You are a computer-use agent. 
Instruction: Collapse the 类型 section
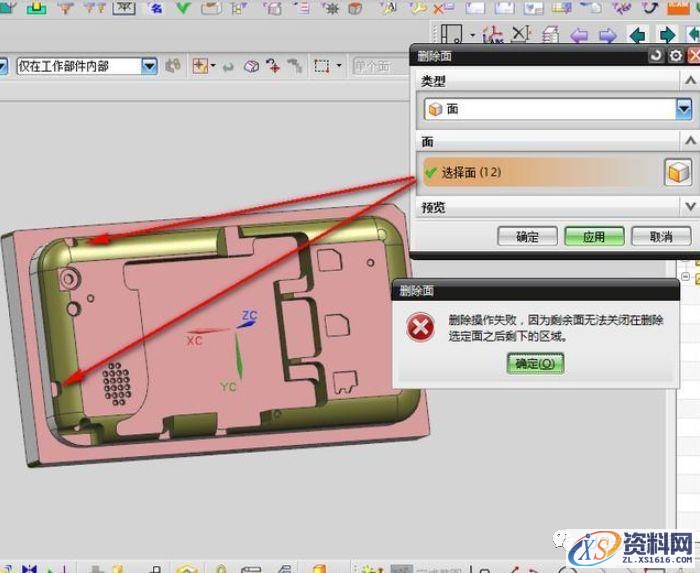click(688, 79)
